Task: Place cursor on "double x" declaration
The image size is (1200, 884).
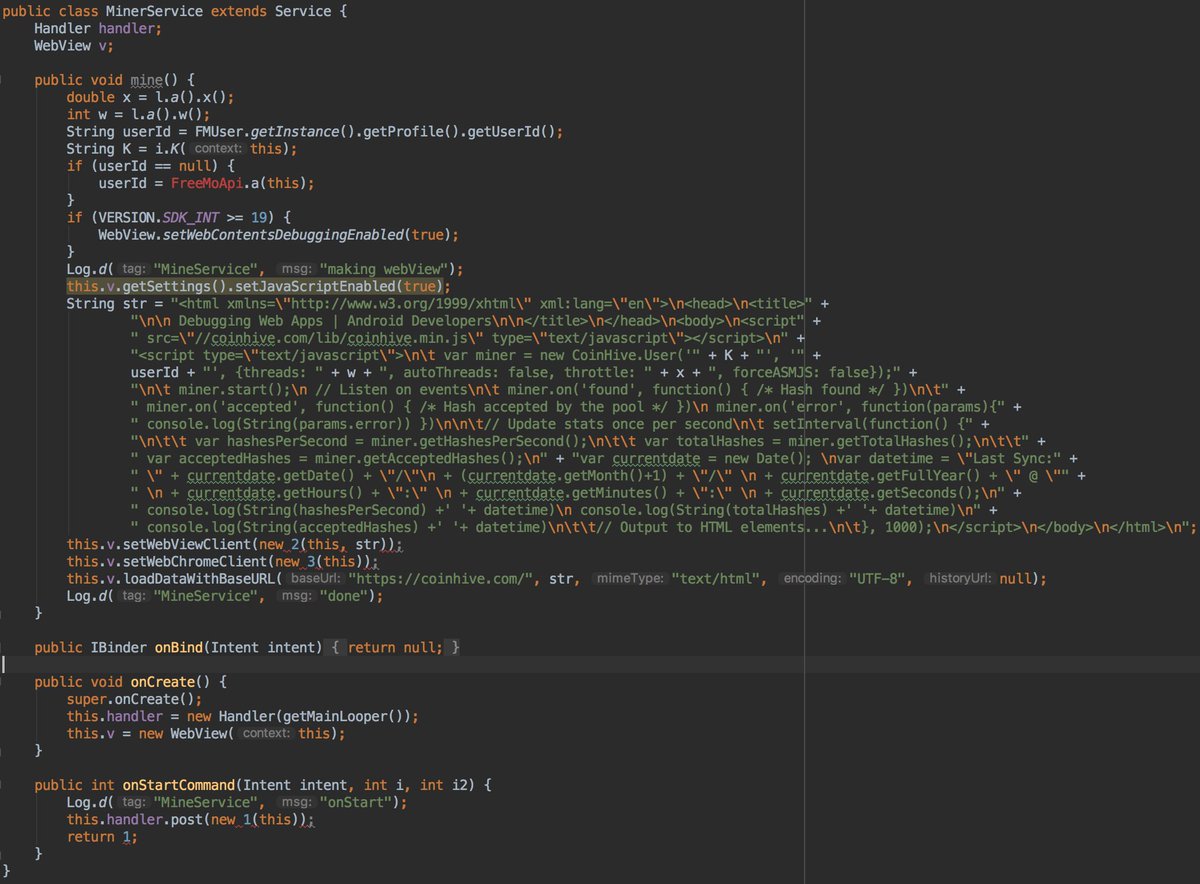Action: pos(99,97)
